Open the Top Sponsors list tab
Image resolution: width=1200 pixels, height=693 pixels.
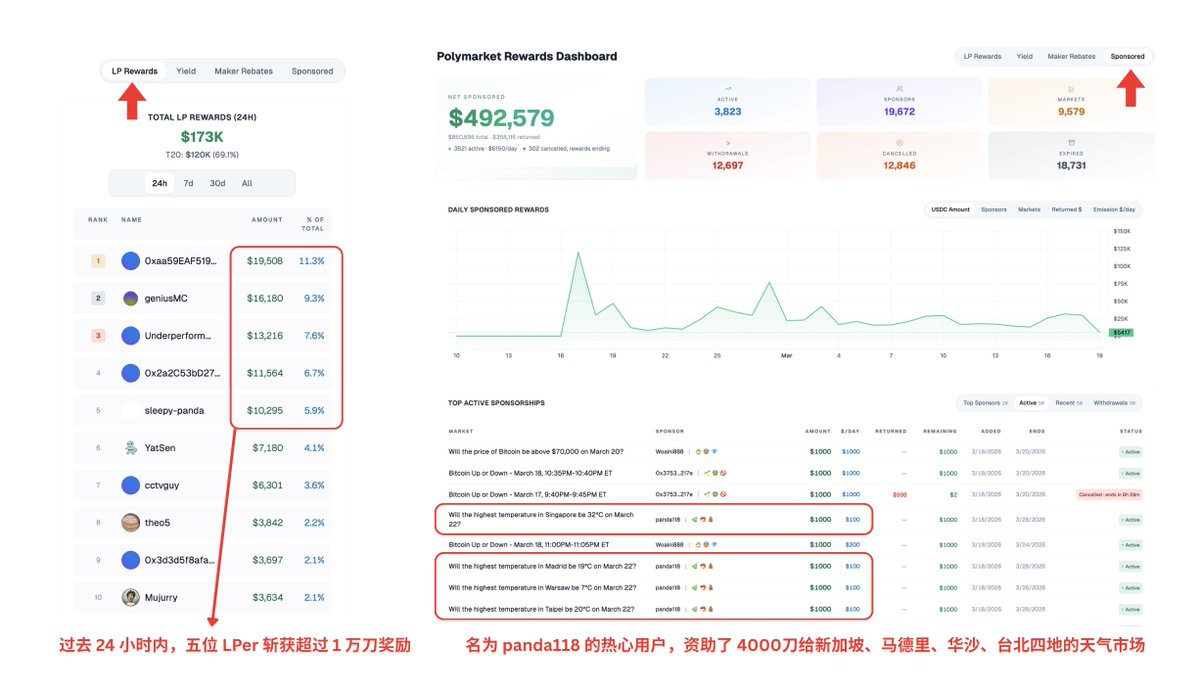point(985,403)
